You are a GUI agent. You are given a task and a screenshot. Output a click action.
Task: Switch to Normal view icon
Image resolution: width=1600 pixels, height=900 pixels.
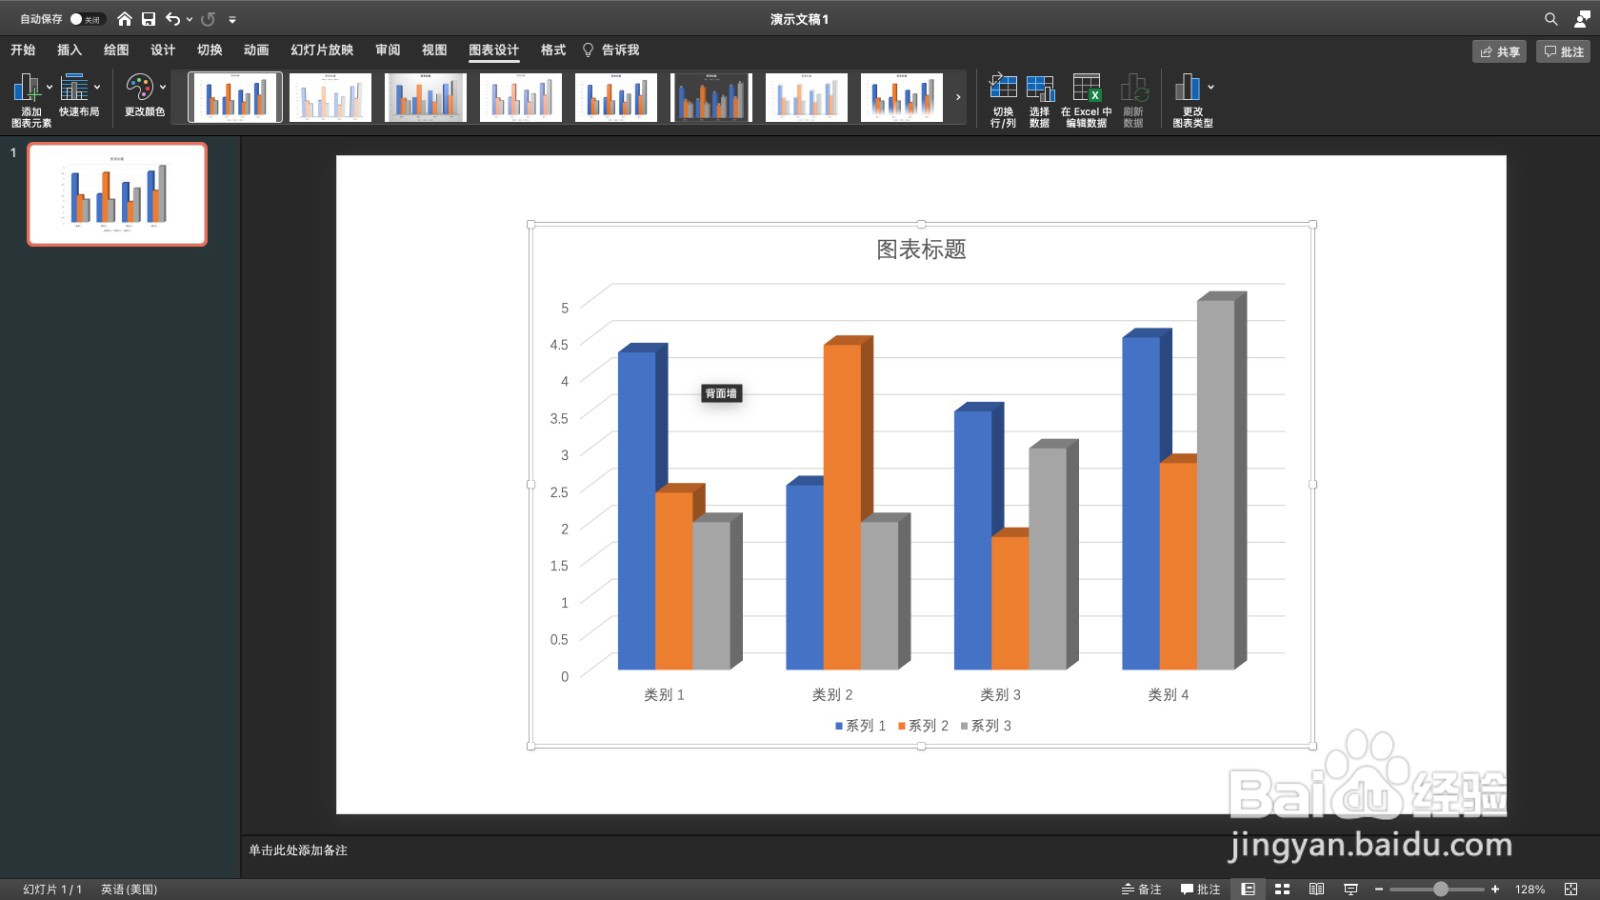pyautogui.click(x=1248, y=889)
